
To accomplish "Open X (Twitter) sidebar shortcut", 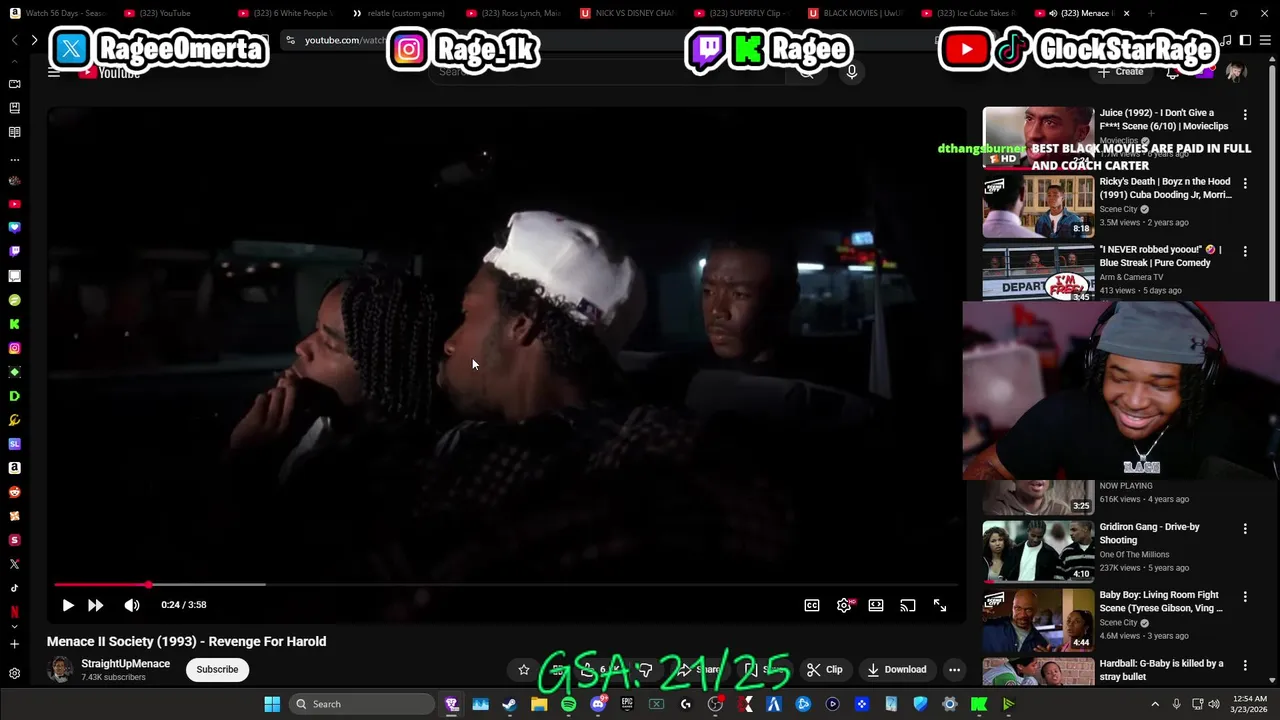I will pos(14,564).
